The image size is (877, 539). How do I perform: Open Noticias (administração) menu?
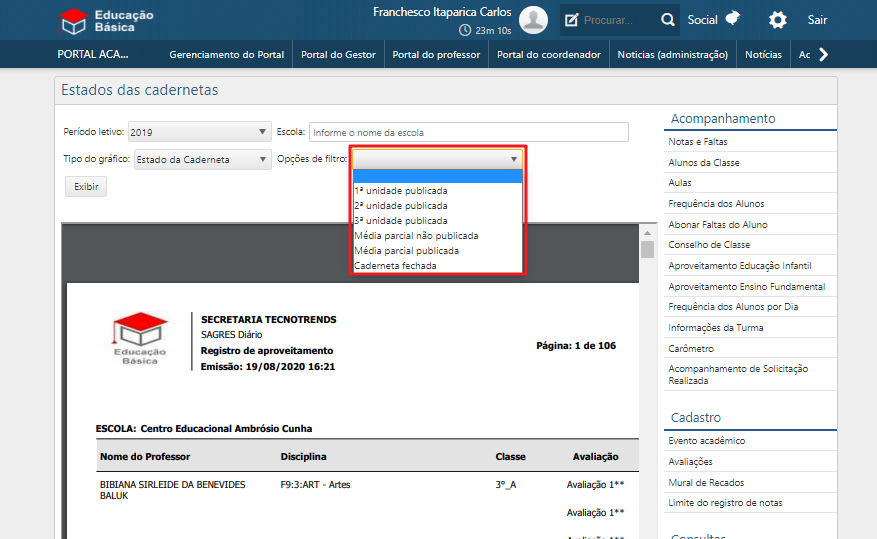pyautogui.click(x=672, y=54)
